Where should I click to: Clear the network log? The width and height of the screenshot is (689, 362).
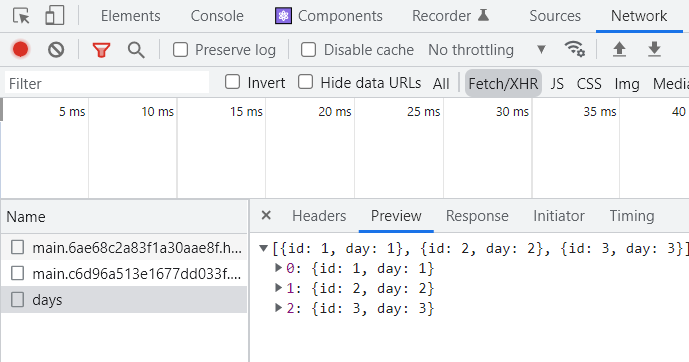[56, 50]
